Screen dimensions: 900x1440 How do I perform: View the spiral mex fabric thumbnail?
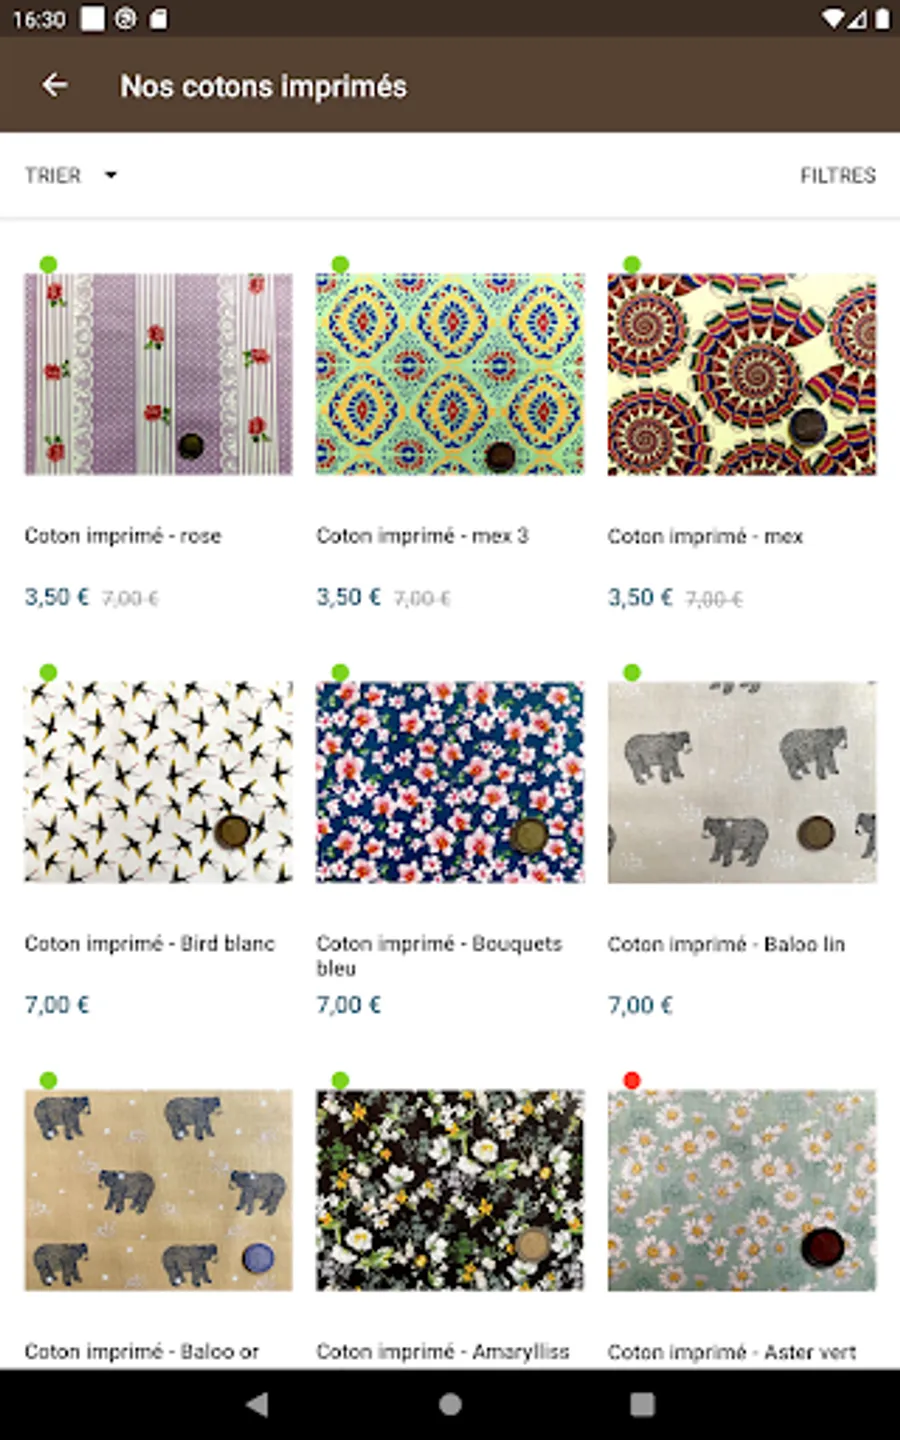click(x=742, y=374)
